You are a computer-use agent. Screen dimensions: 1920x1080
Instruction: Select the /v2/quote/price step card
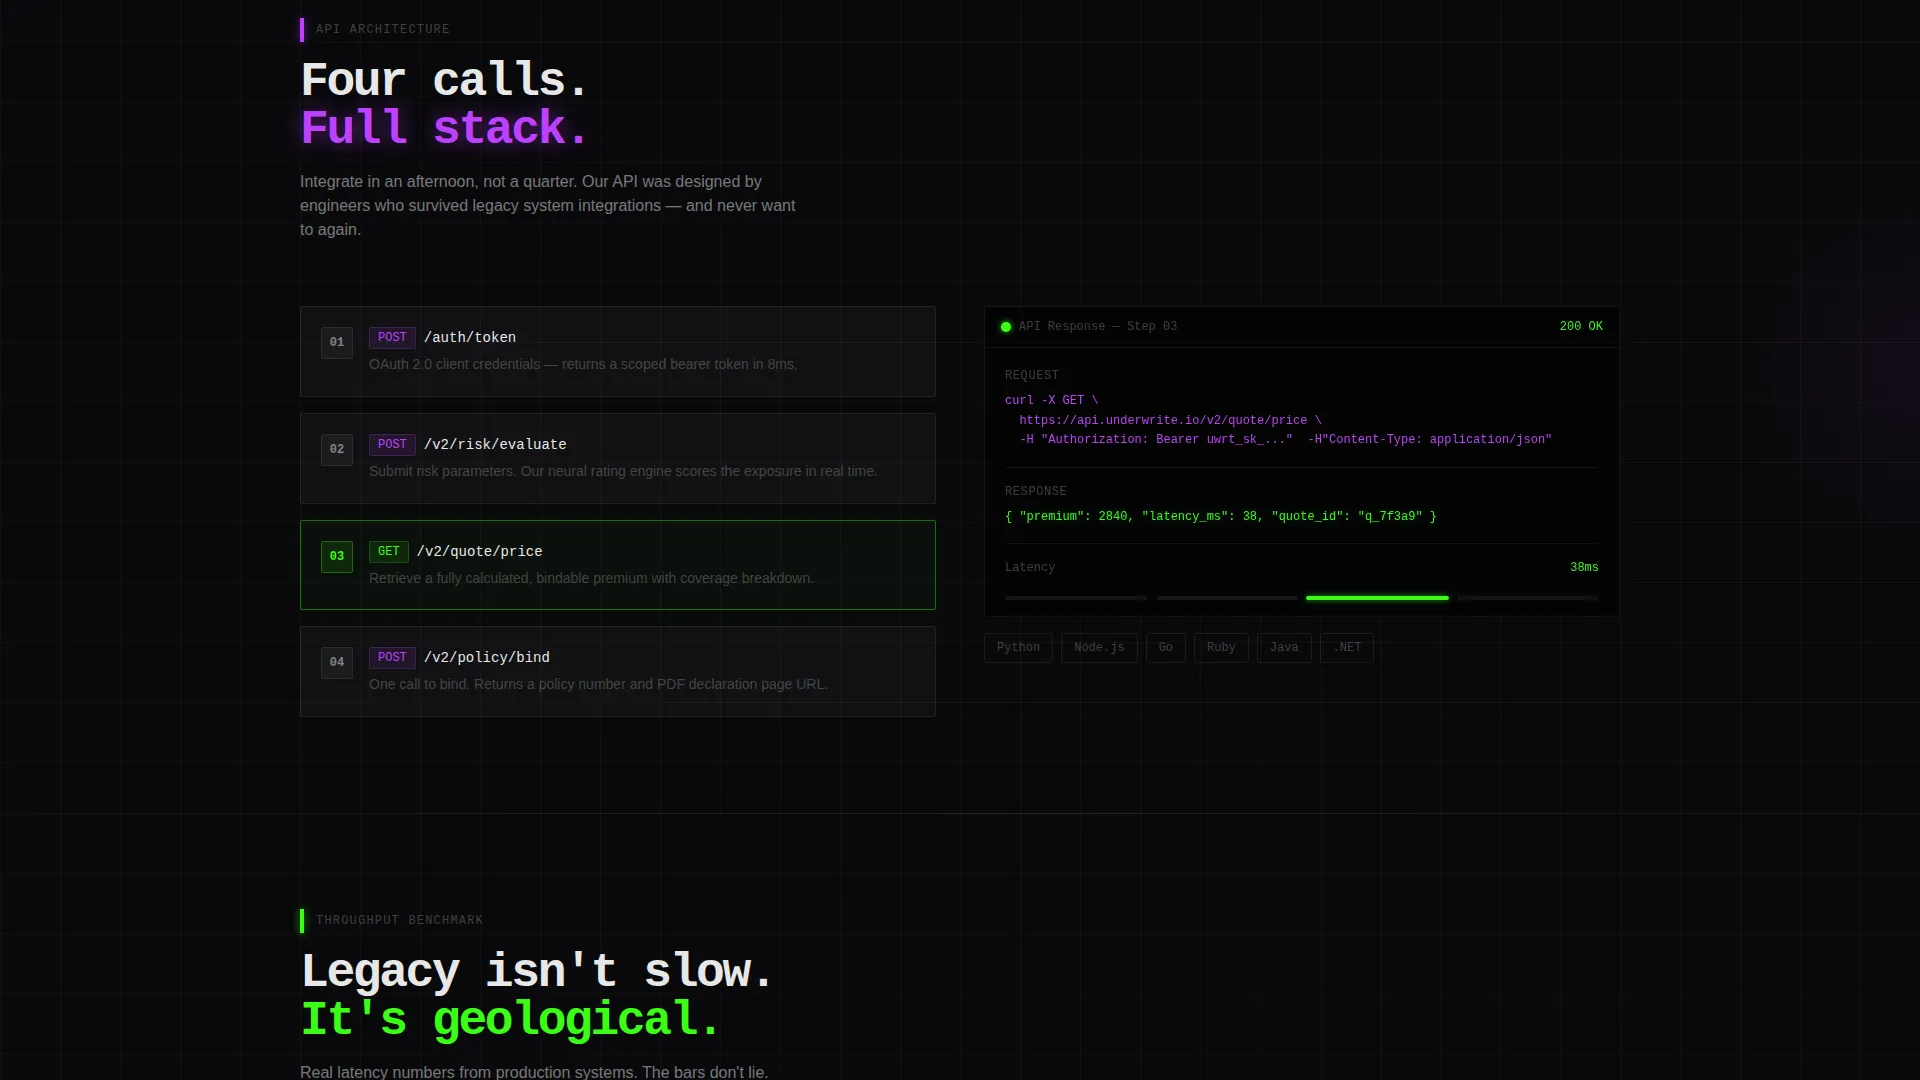pyautogui.click(x=618, y=565)
